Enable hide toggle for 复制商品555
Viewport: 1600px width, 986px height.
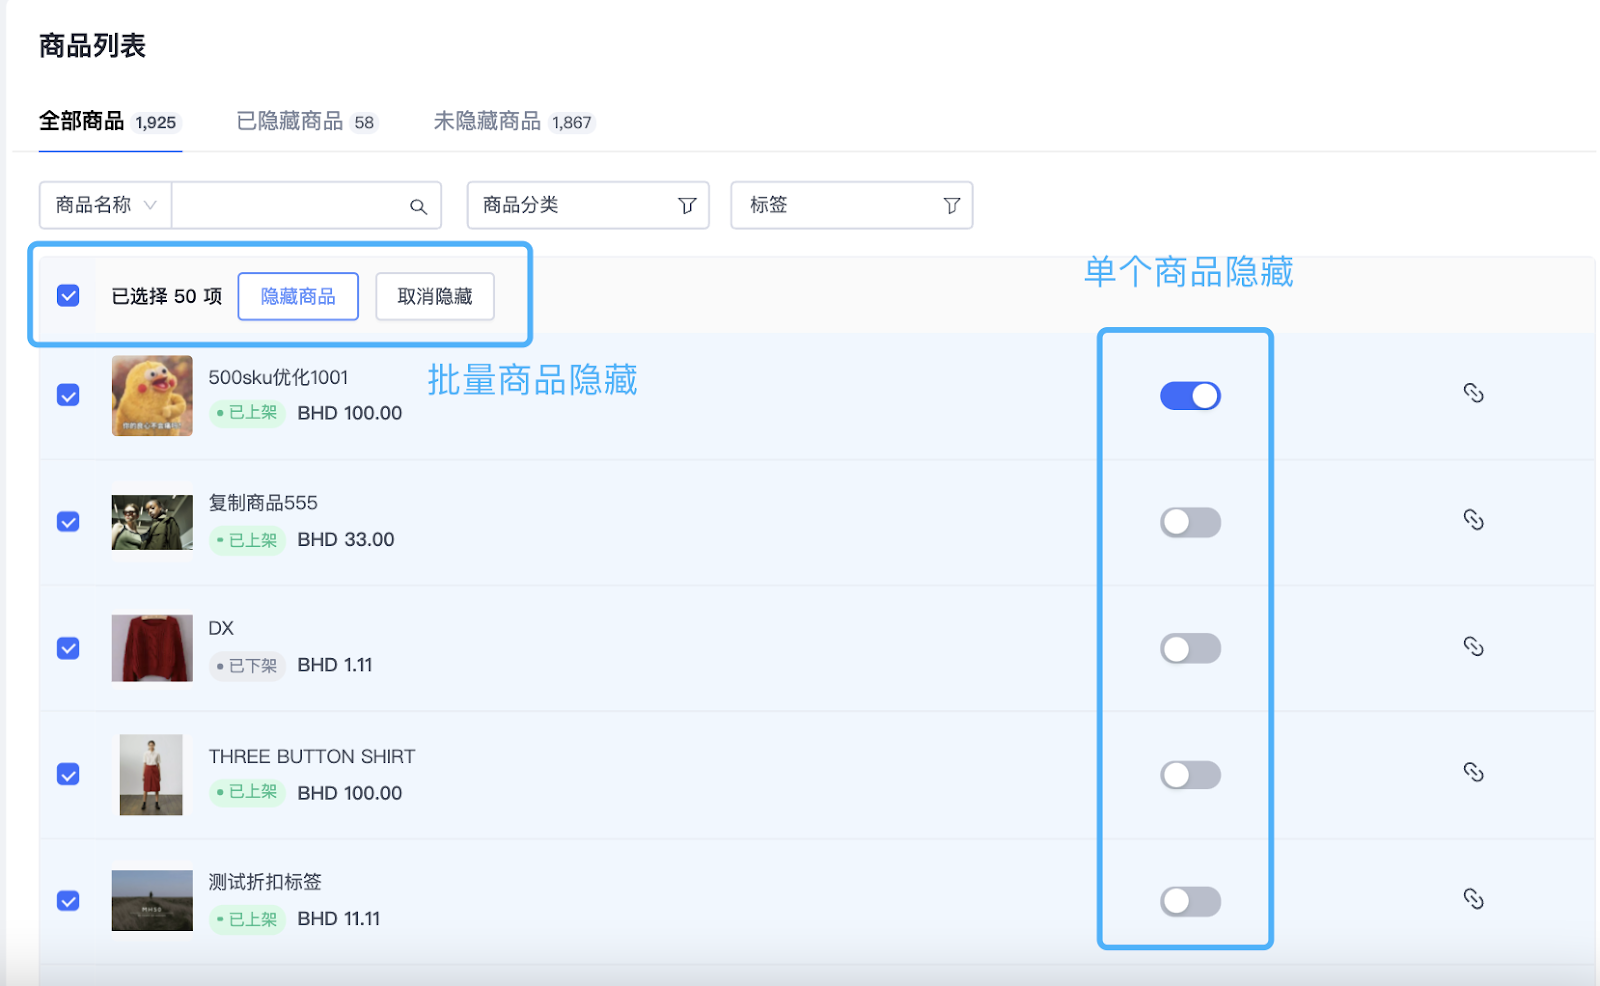tap(1190, 522)
